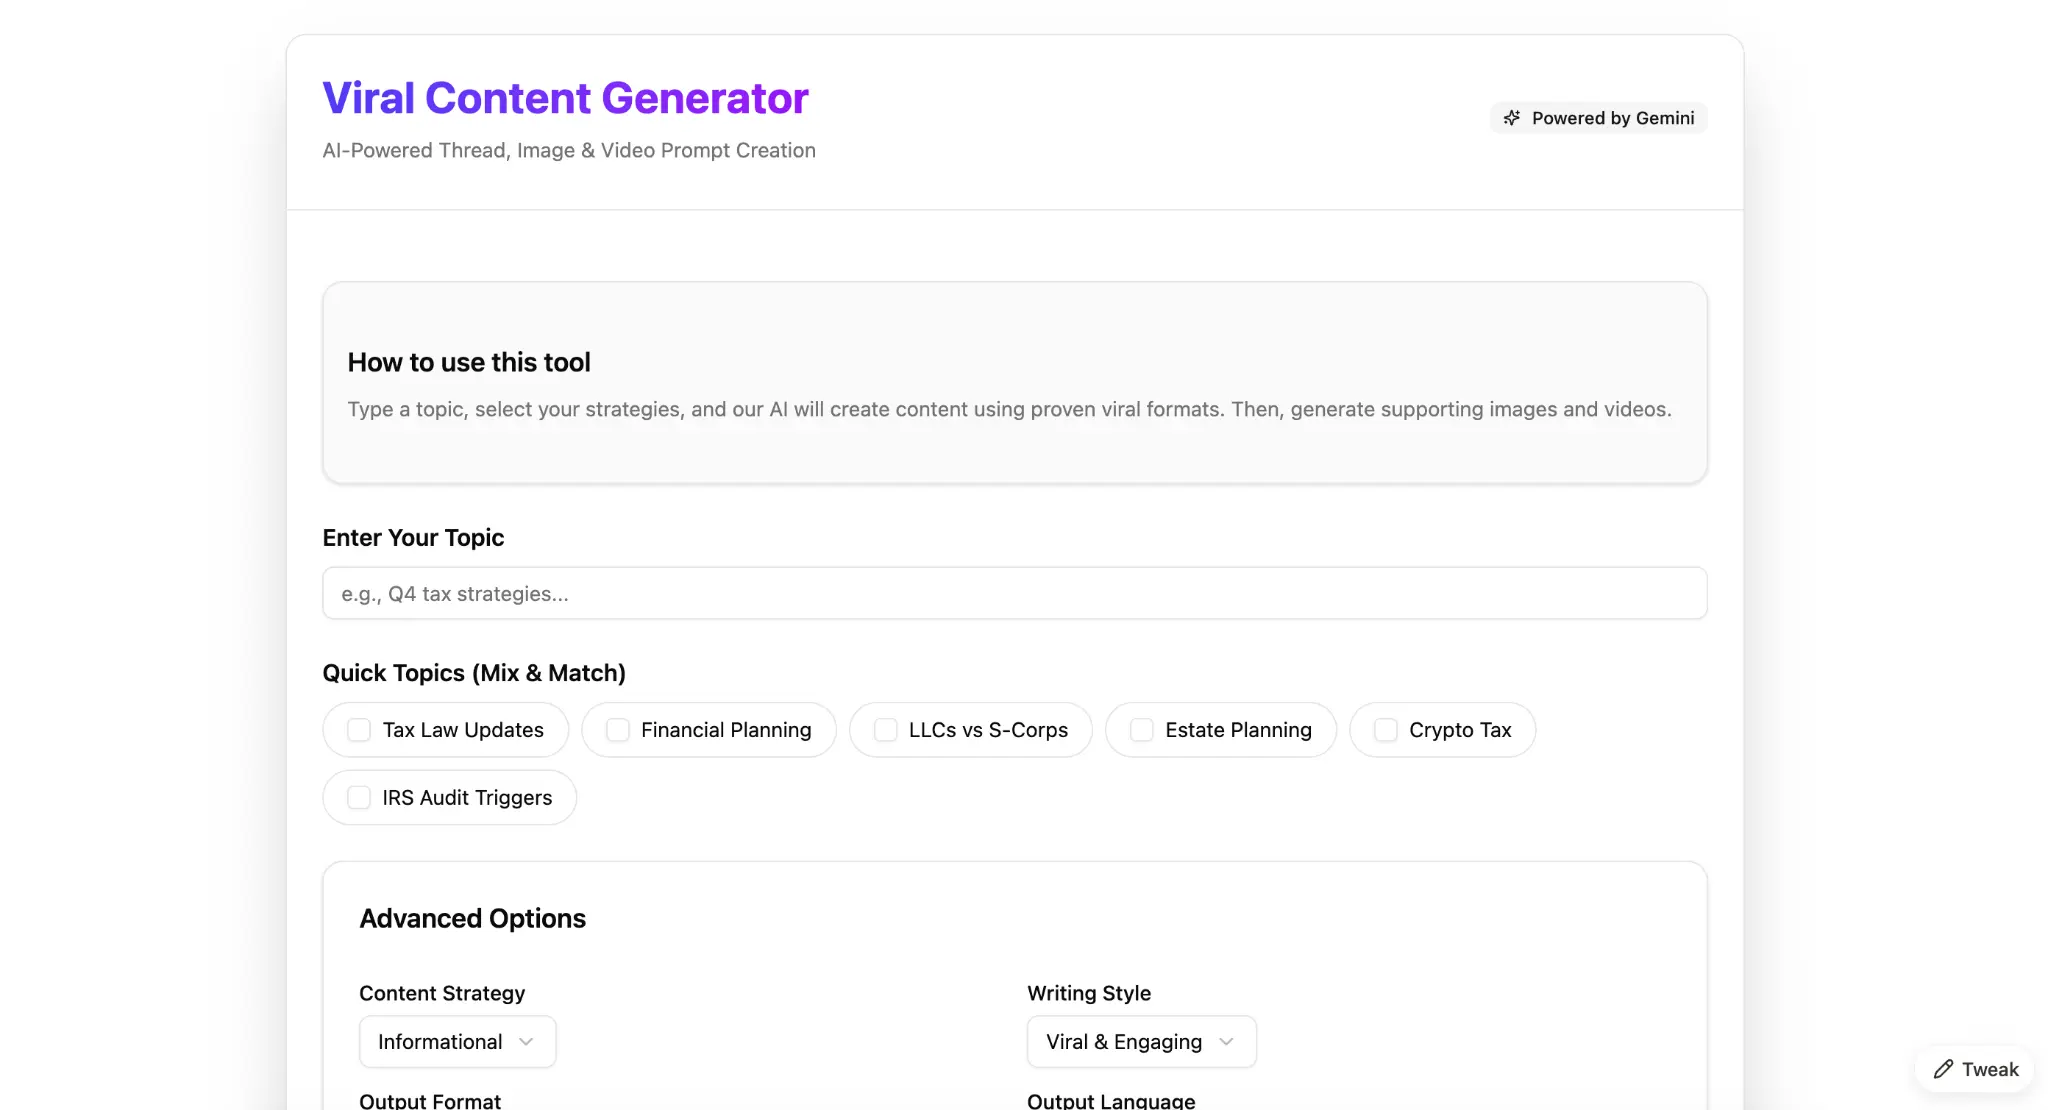This screenshot has height=1110, width=2048.
Task: Choose the Estate Planning topic chip label
Action: click(x=1238, y=730)
